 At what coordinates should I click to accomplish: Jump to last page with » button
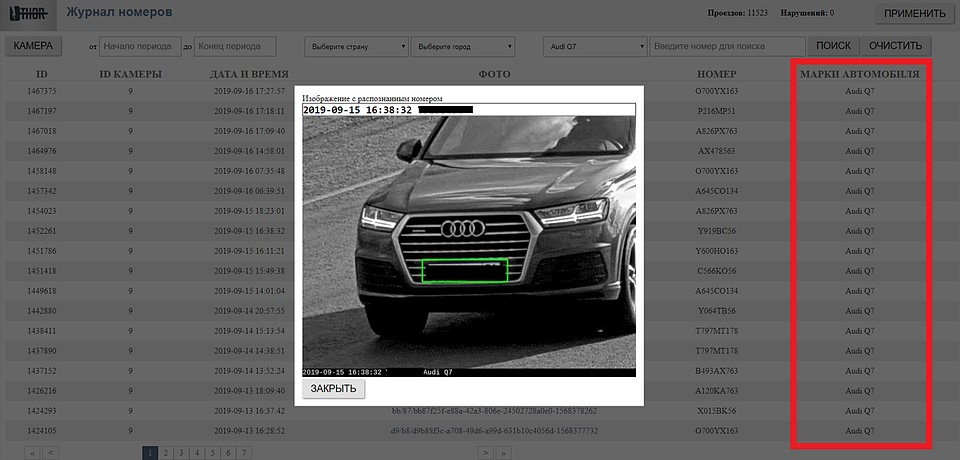[x=503, y=453]
